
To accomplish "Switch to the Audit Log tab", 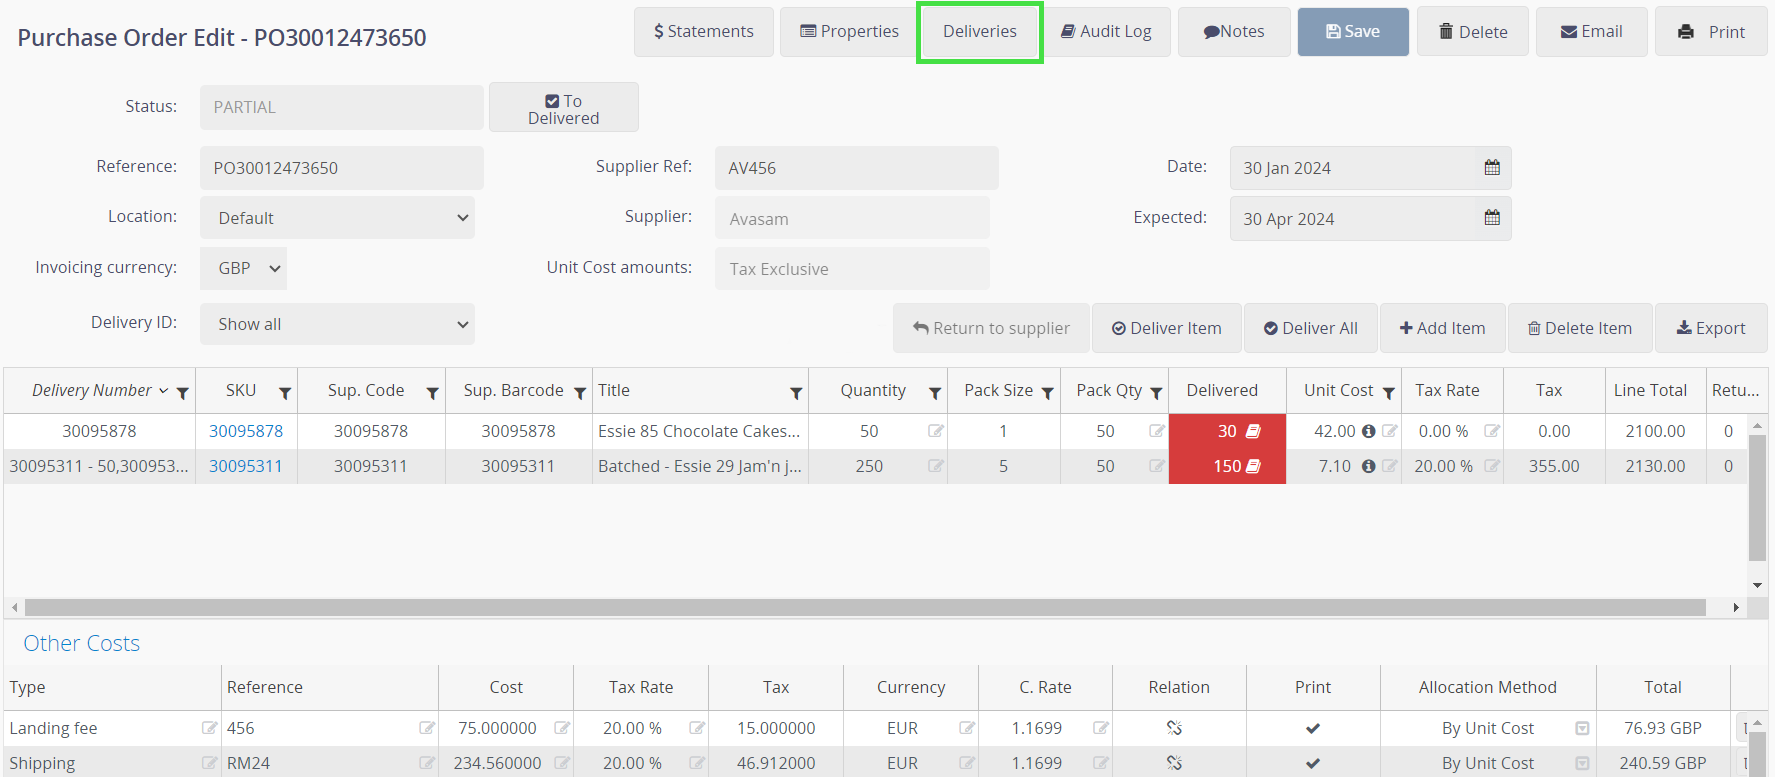I will pyautogui.click(x=1106, y=32).
